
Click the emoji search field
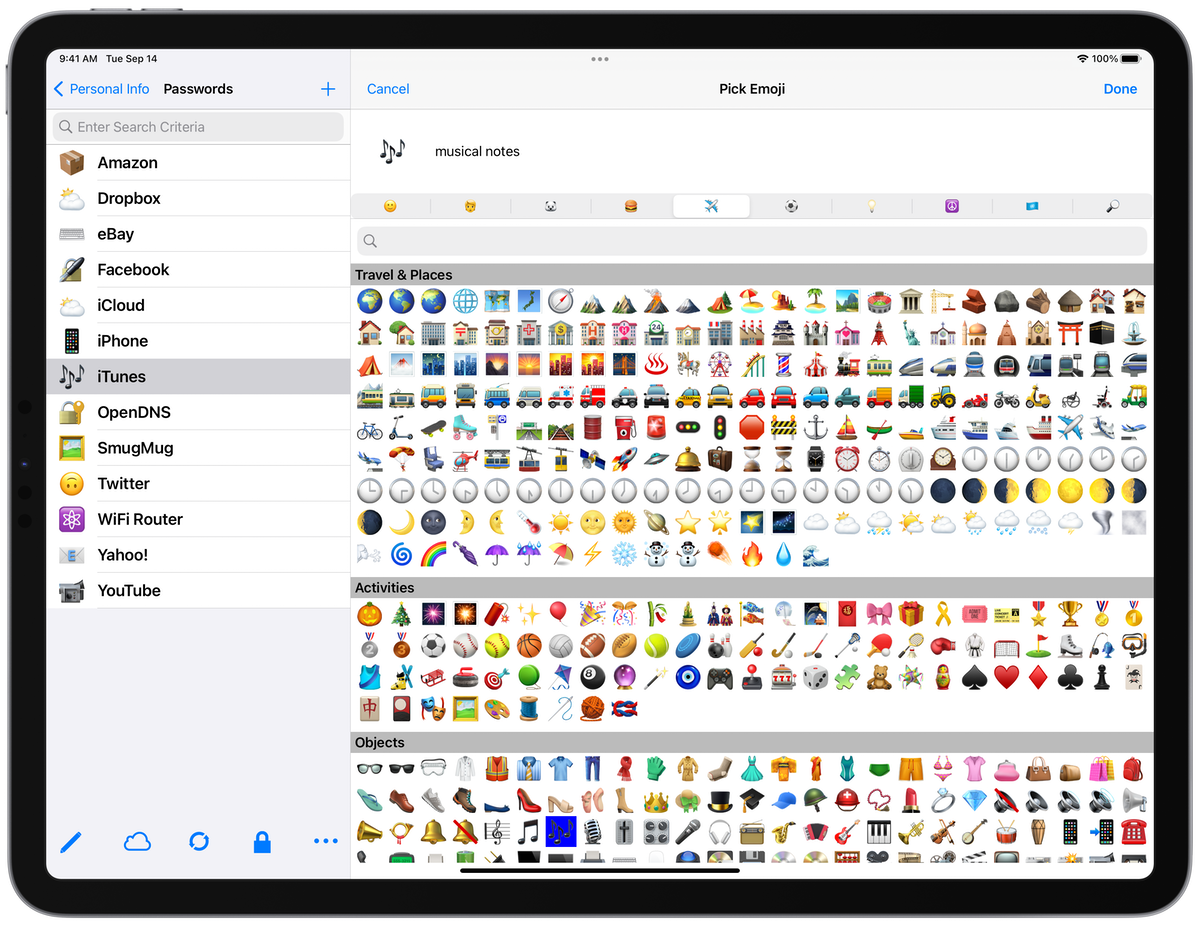pyautogui.click(x=752, y=241)
